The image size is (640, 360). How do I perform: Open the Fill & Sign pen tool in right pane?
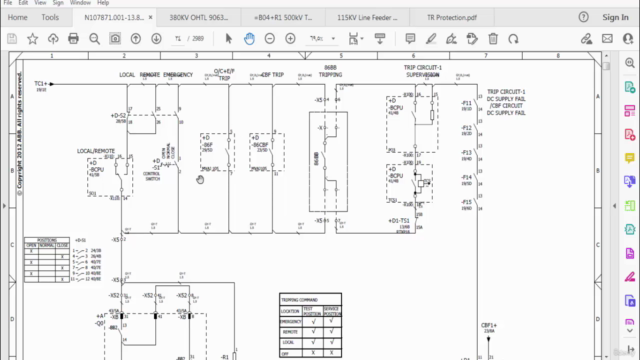[630, 277]
